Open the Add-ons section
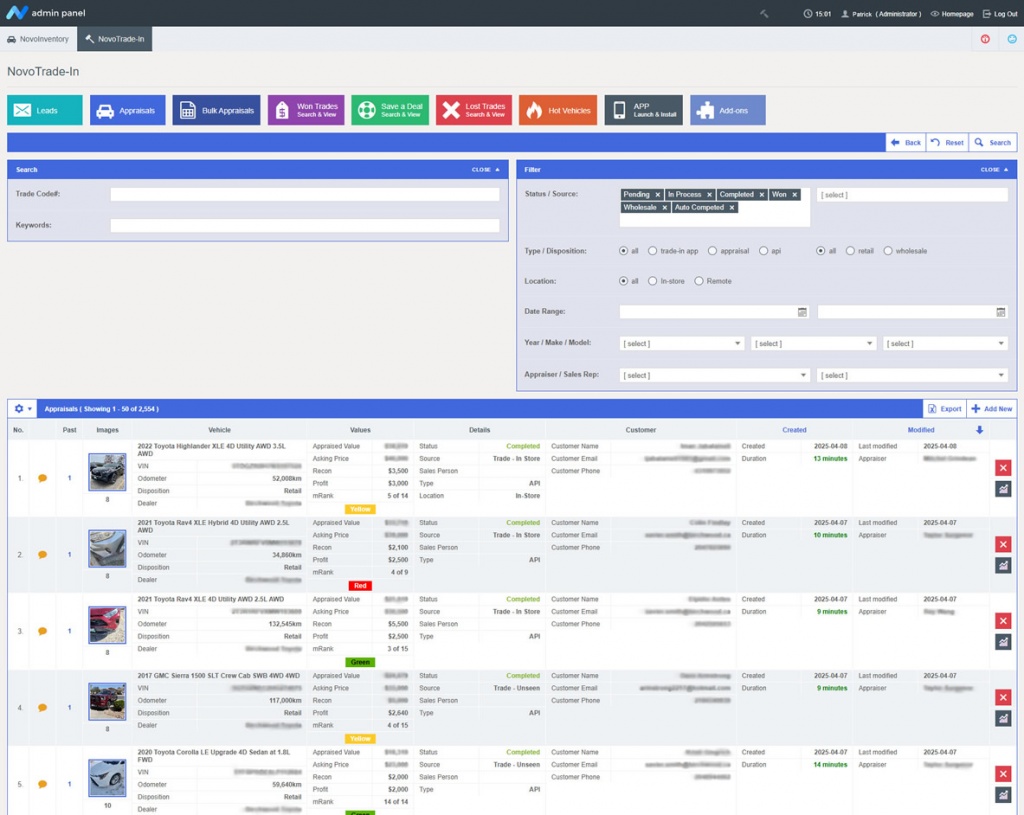Viewport: 1024px width, 815px height. click(728, 110)
